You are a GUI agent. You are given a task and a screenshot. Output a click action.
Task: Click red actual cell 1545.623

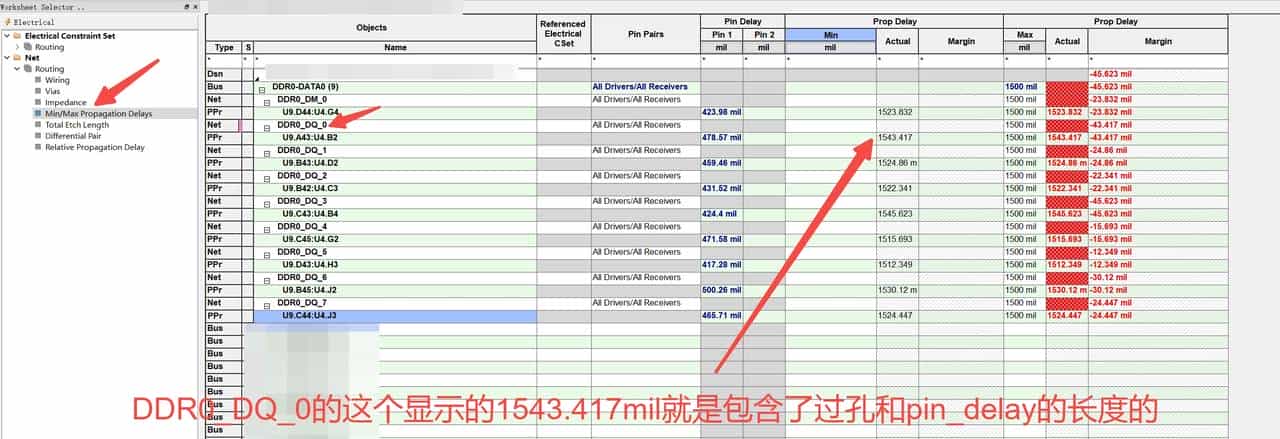pyautogui.click(x=1066, y=214)
